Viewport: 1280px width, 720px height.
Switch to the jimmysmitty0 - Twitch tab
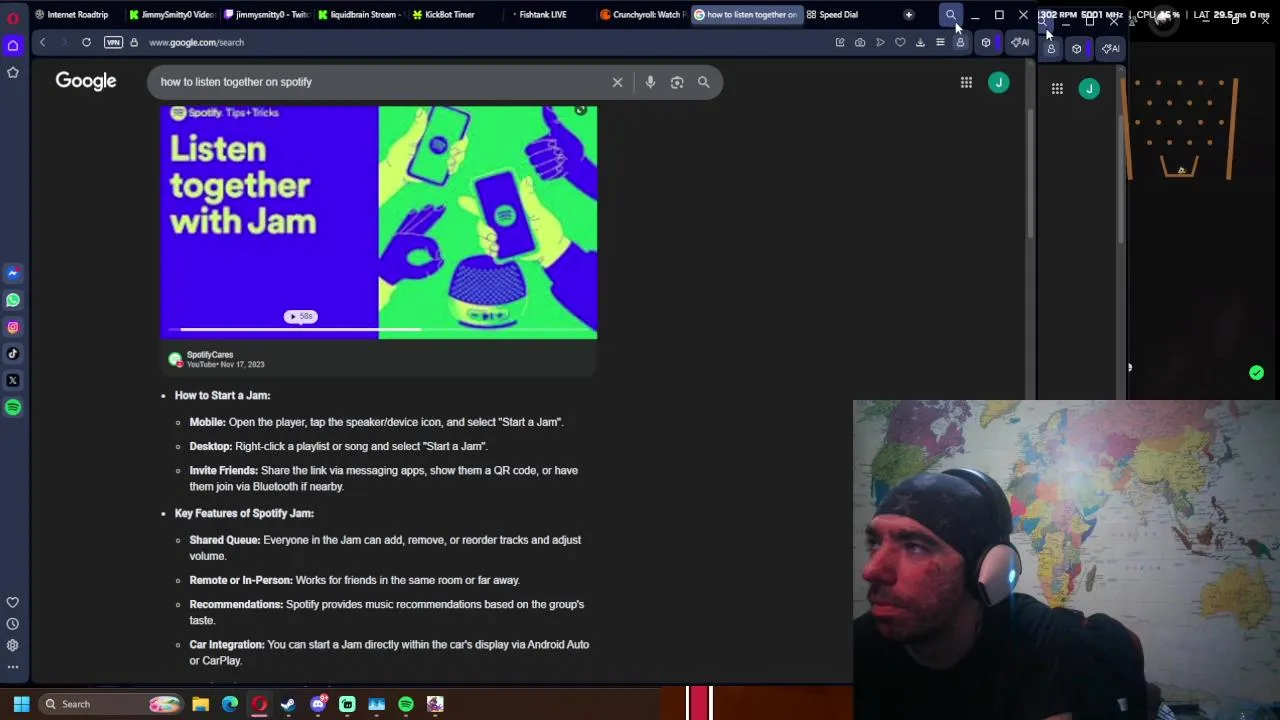(x=266, y=15)
